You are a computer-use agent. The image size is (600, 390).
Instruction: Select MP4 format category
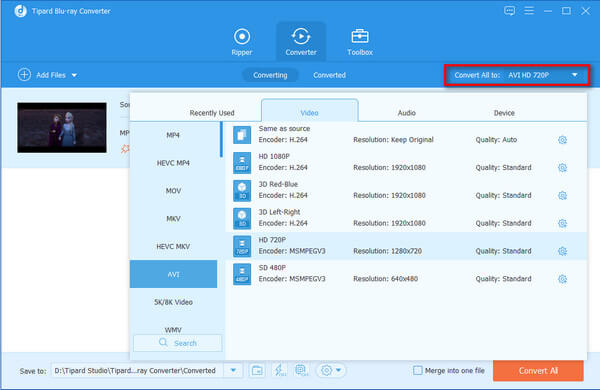point(173,135)
